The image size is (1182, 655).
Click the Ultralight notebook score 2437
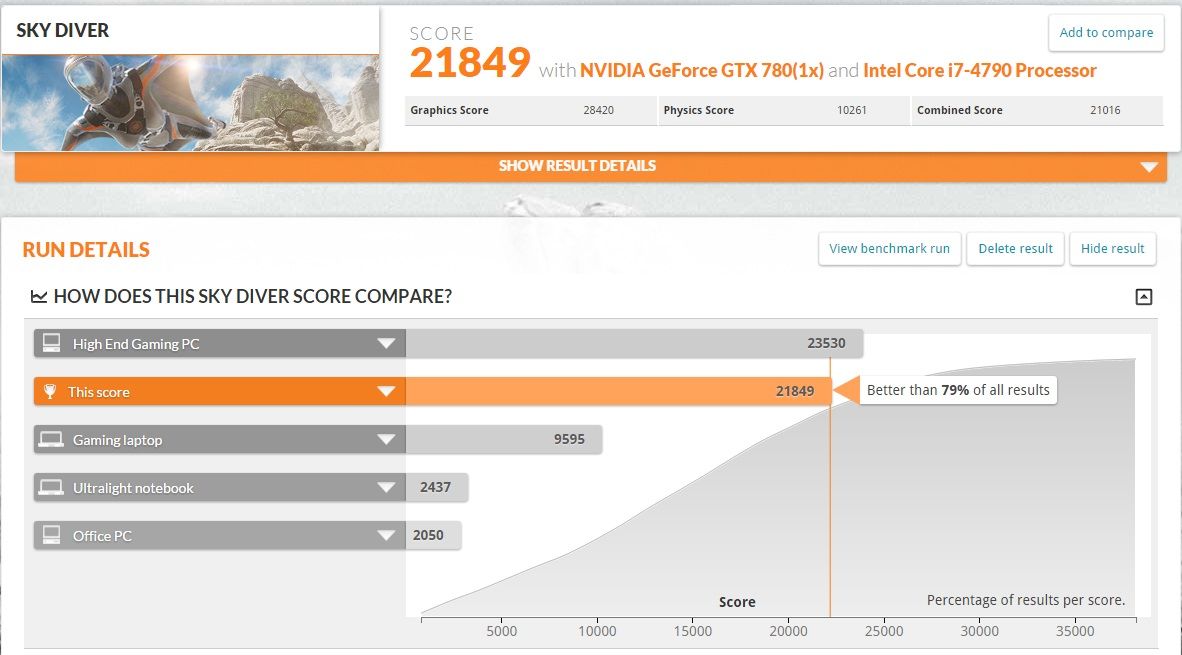click(x=436, y=488)
